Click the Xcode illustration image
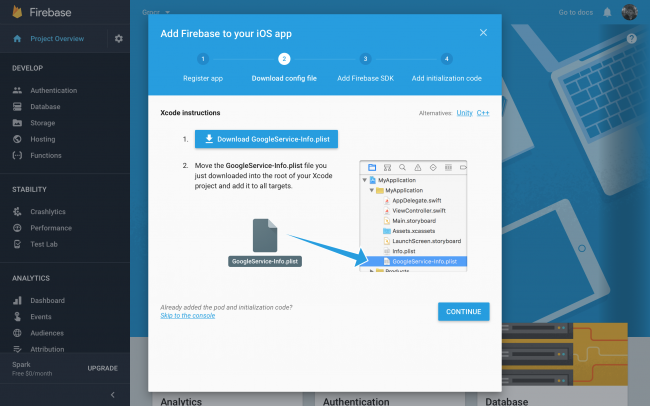This screenshot has height=406, width=650. pyautogui.click(x=413, y=216)
